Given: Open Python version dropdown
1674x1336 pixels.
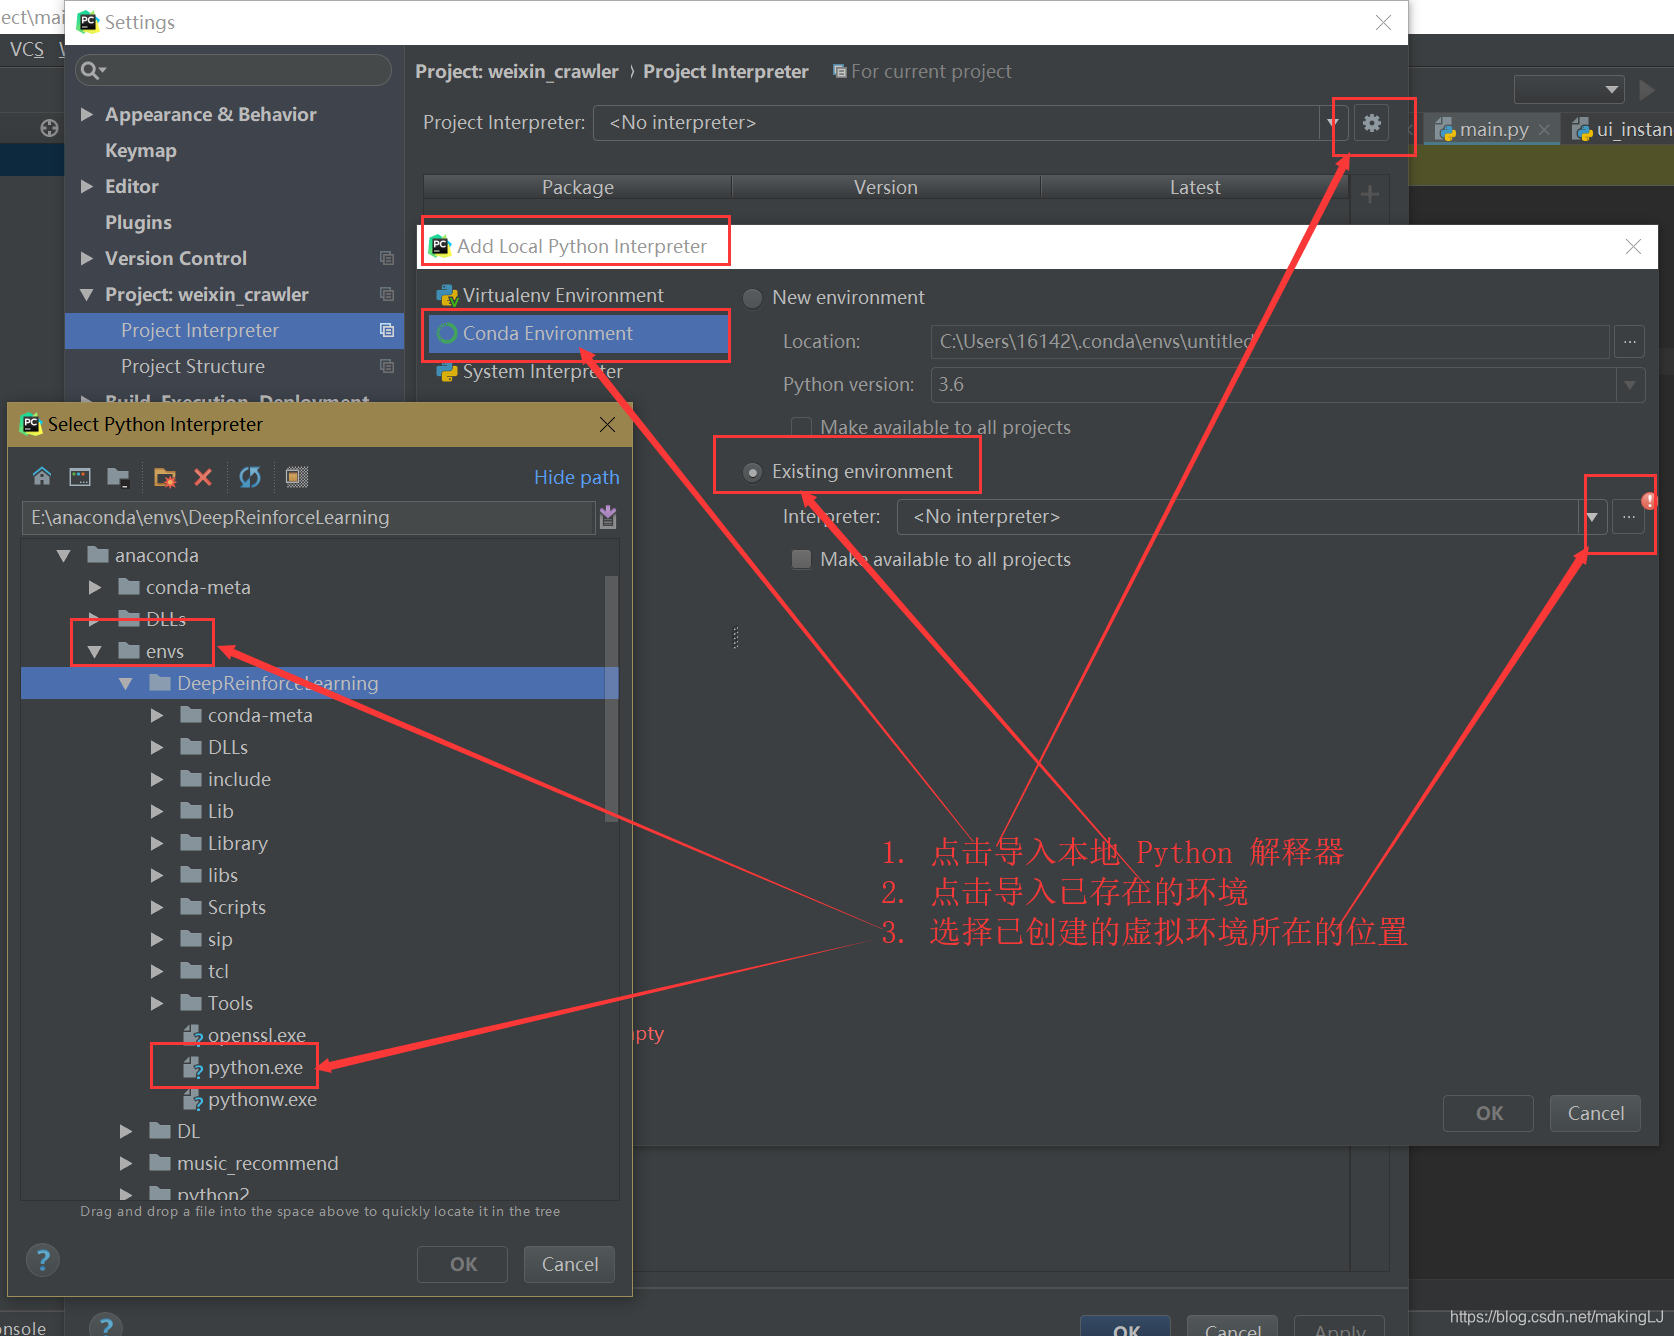Looking at the screenshot, I should pos(1630,385).
